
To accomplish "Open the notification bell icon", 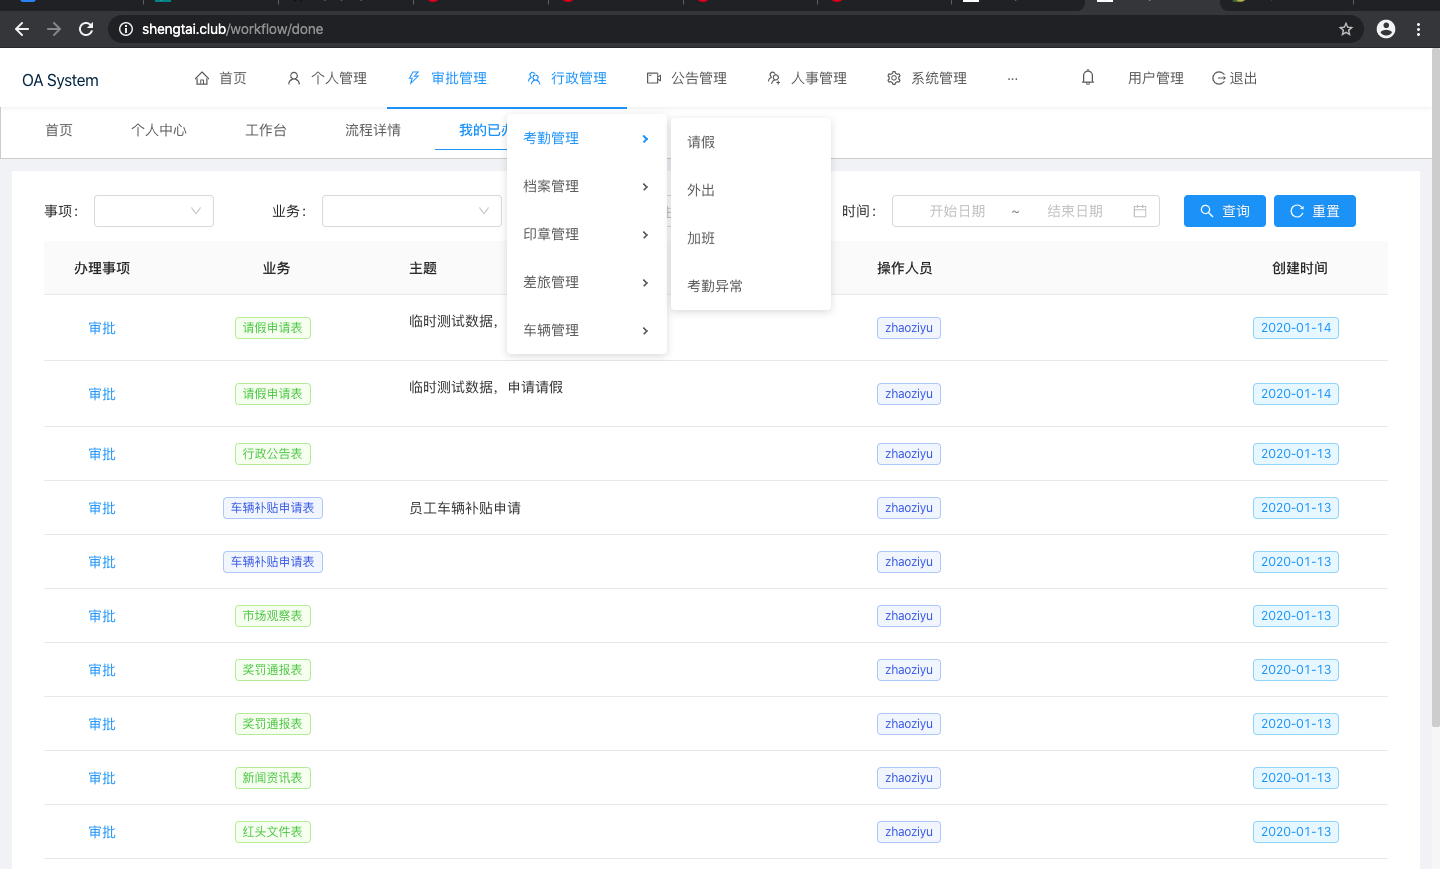I will pos(1087,77).
